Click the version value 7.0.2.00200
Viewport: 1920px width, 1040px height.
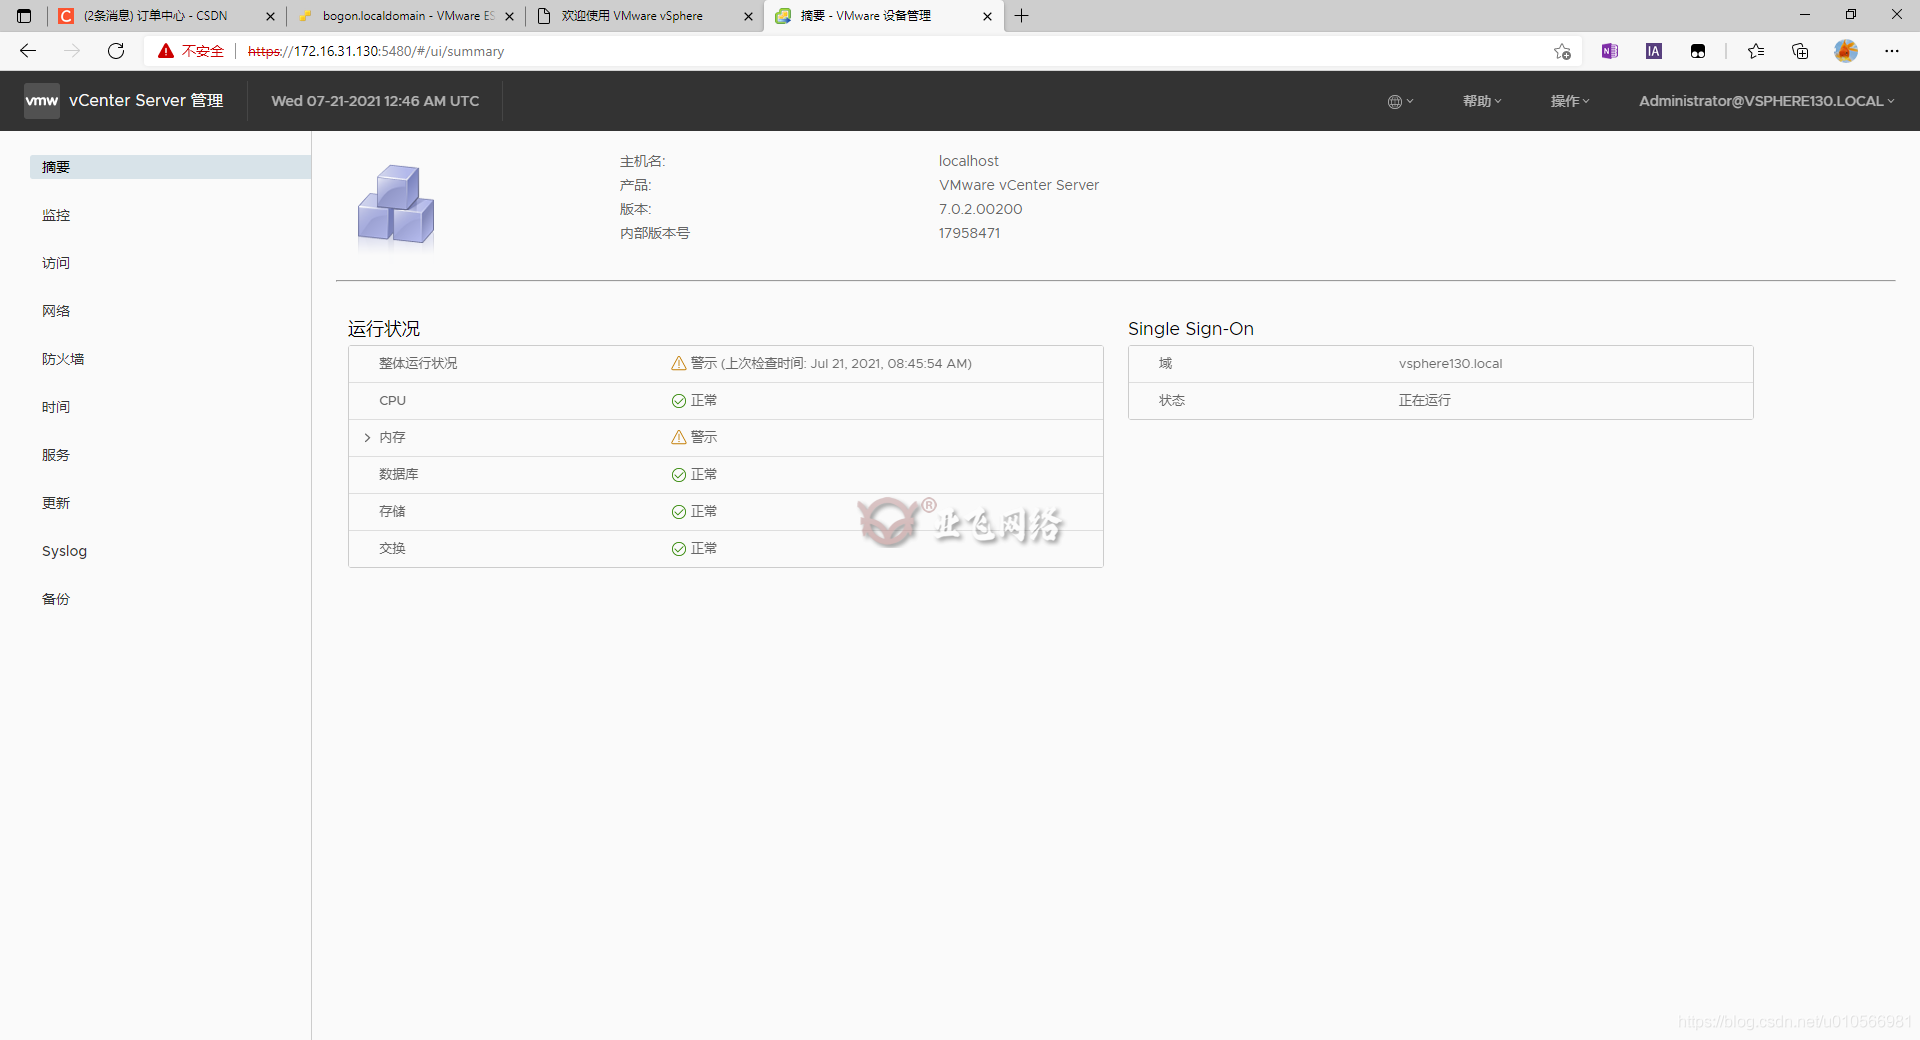pyautogui.click(x=980, y=209)
